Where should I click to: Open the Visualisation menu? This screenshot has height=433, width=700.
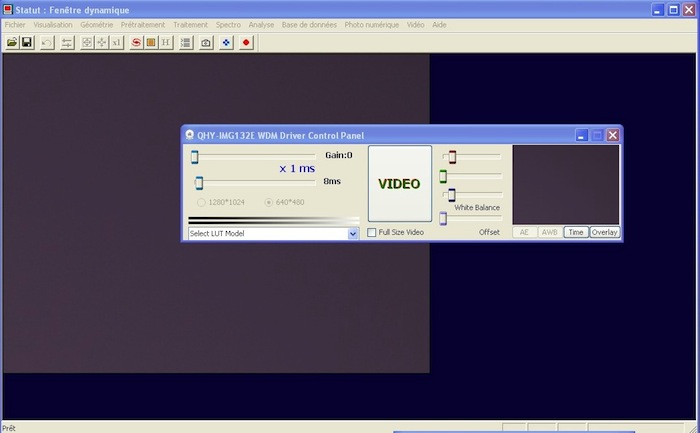pyautogui.click(x=53, y=25)
